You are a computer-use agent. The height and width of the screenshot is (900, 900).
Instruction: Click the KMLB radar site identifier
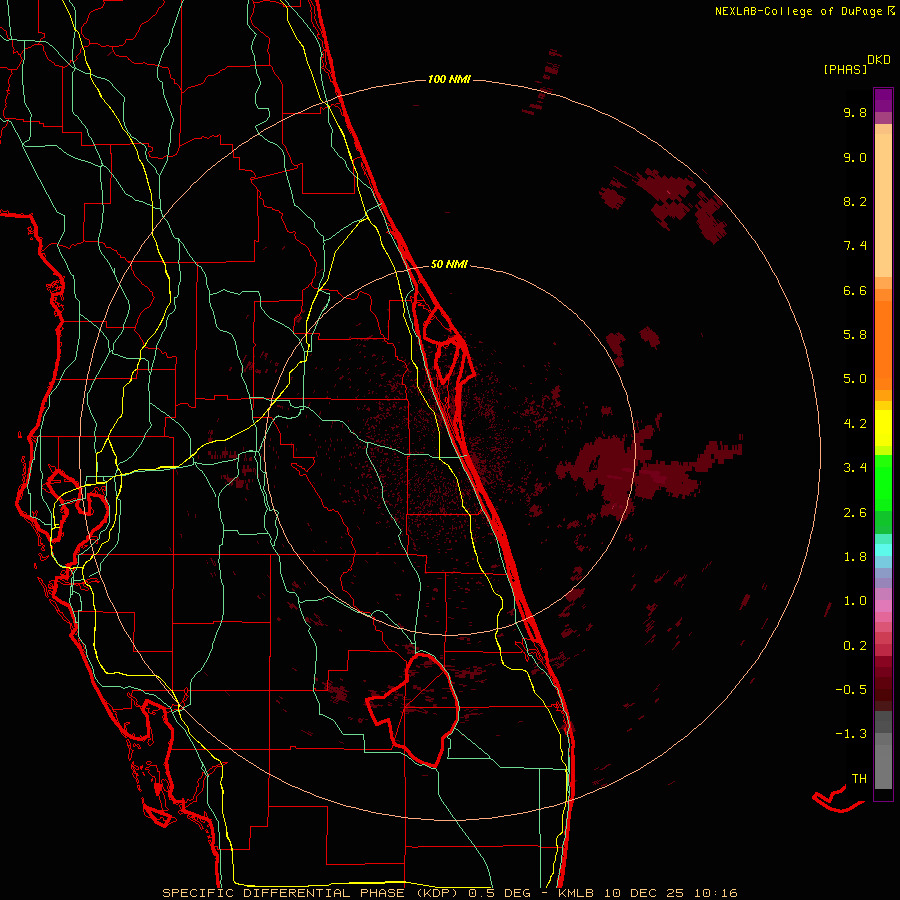pyautogui.click(x=576, y=893)
